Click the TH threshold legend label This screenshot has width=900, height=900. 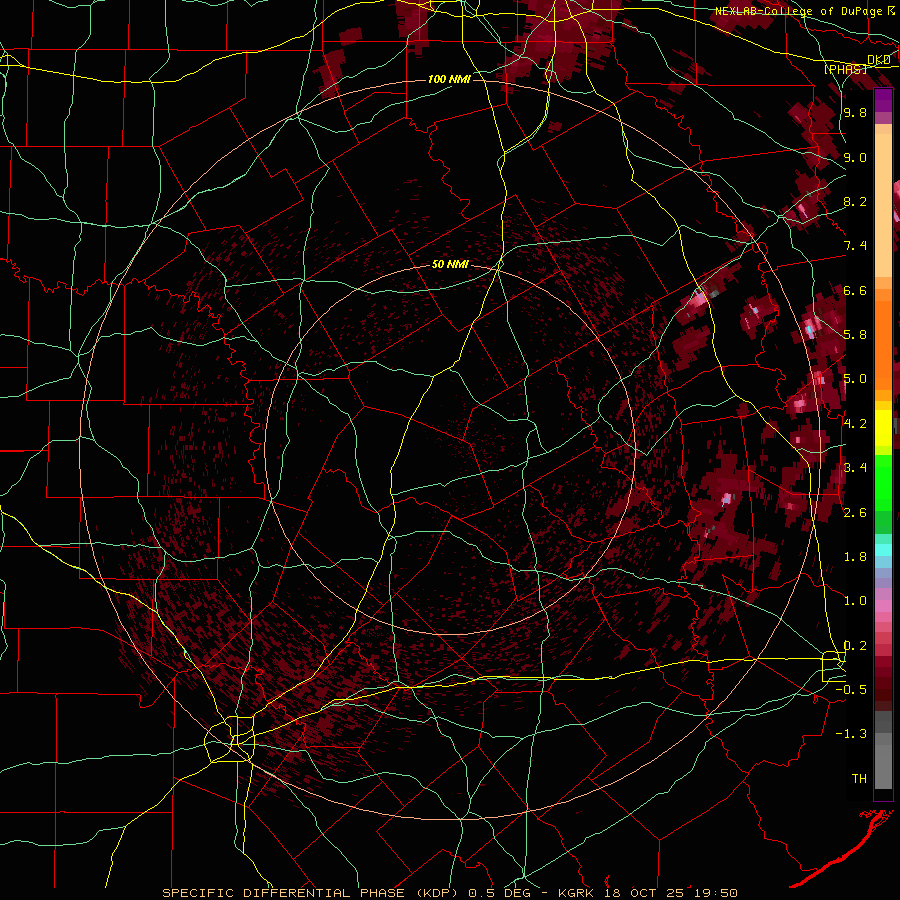859,779
